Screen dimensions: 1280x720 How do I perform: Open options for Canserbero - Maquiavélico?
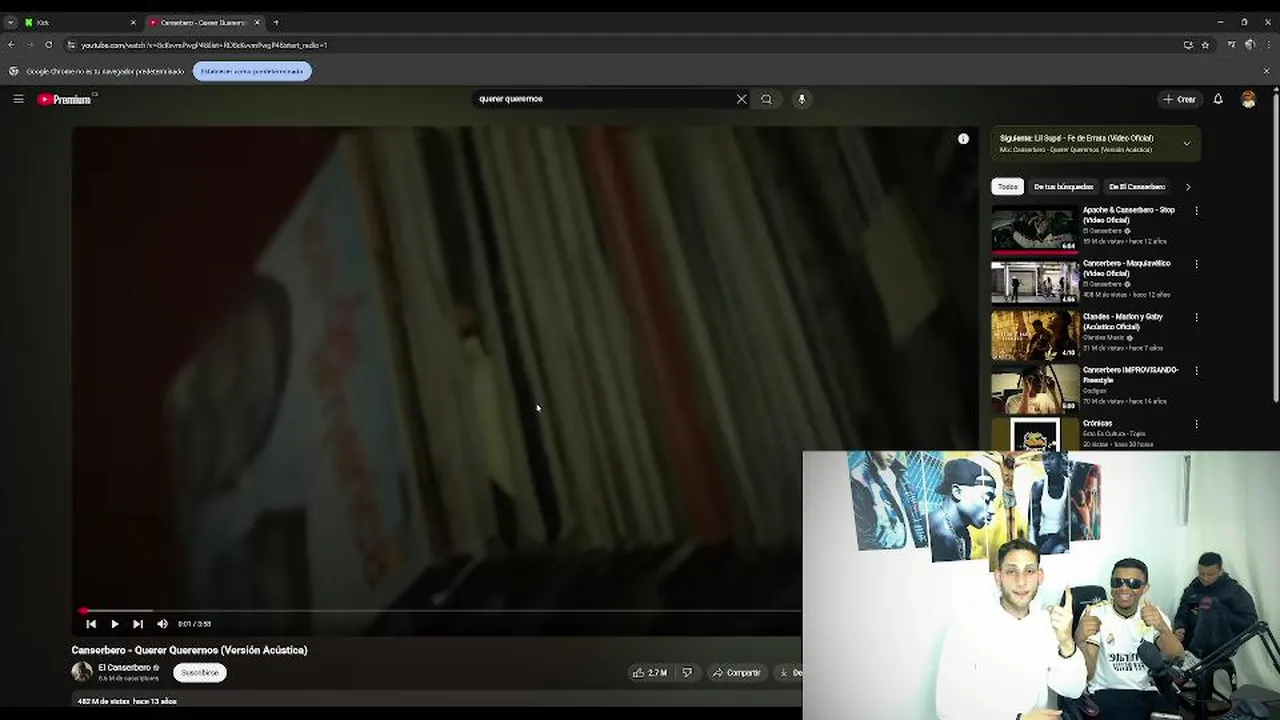(1196, 264)
